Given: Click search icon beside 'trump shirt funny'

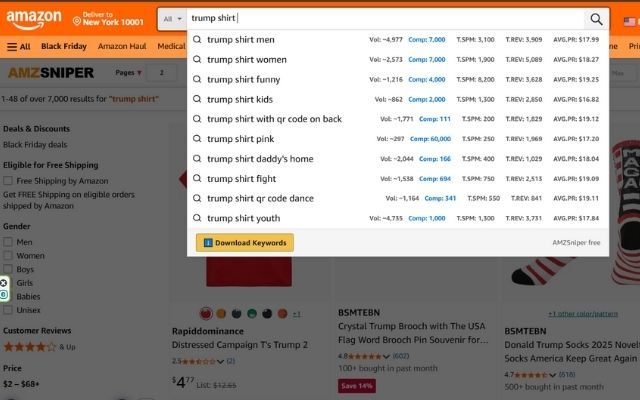Looking at the screenshot, I should click(197, 79).
